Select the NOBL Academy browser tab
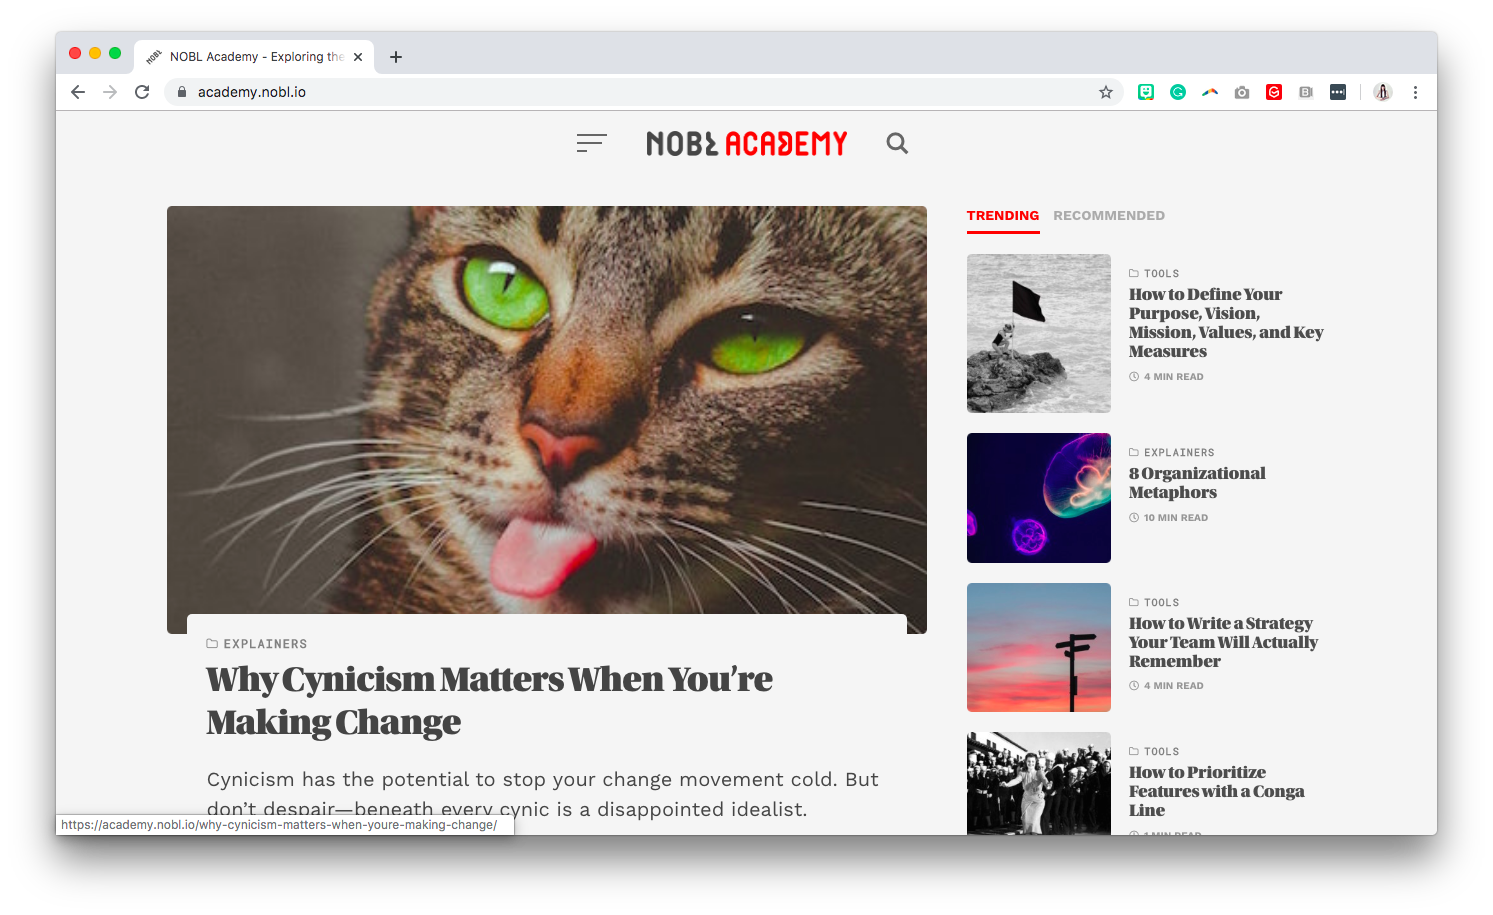The image size is (1493, 915). 254,57
